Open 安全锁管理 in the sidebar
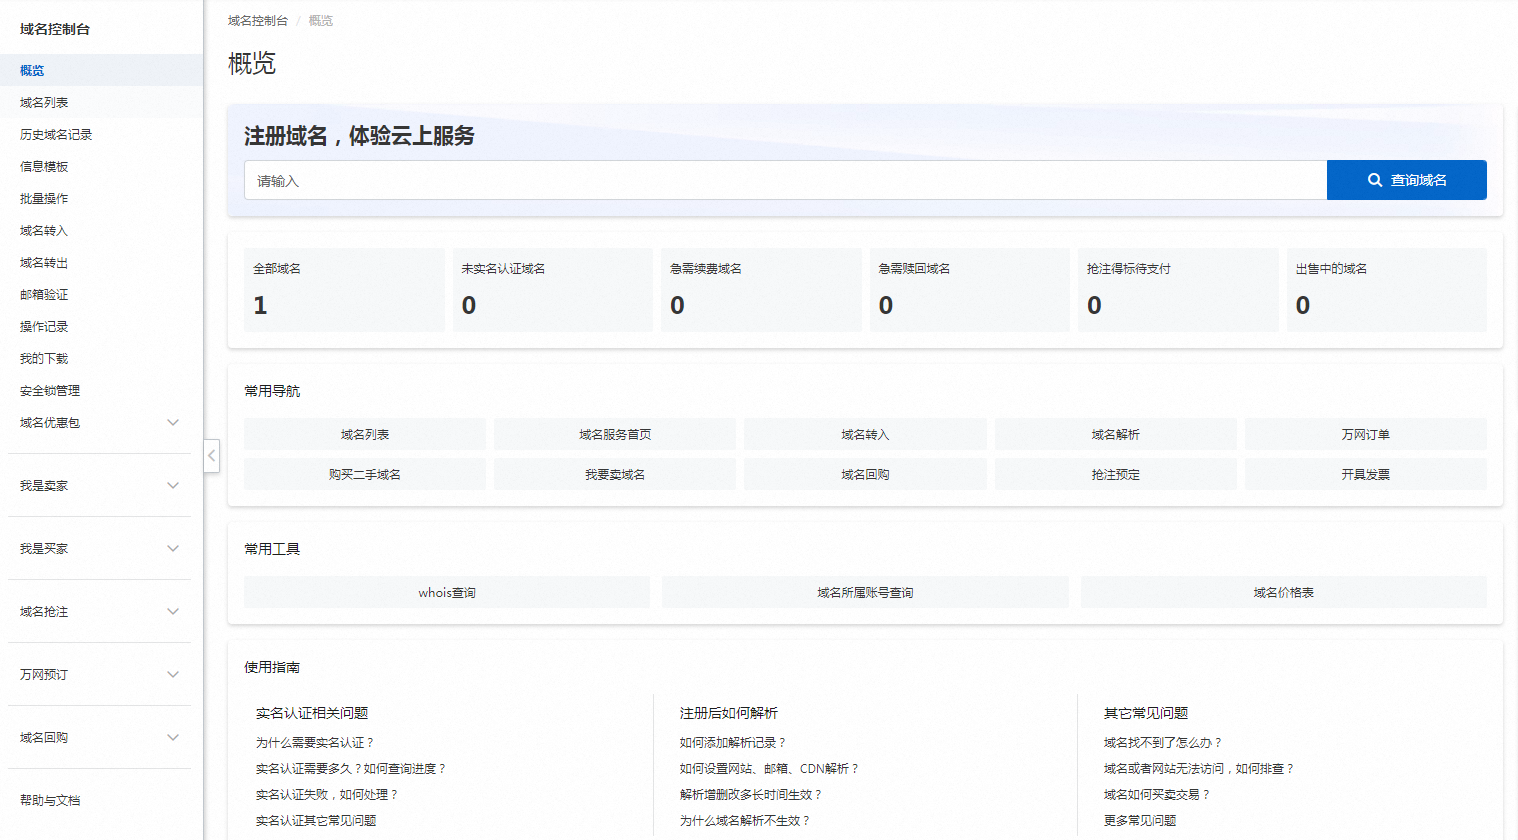Viewport: 1518px width, 840px height. pyautogui.click(x=101, y=390)
